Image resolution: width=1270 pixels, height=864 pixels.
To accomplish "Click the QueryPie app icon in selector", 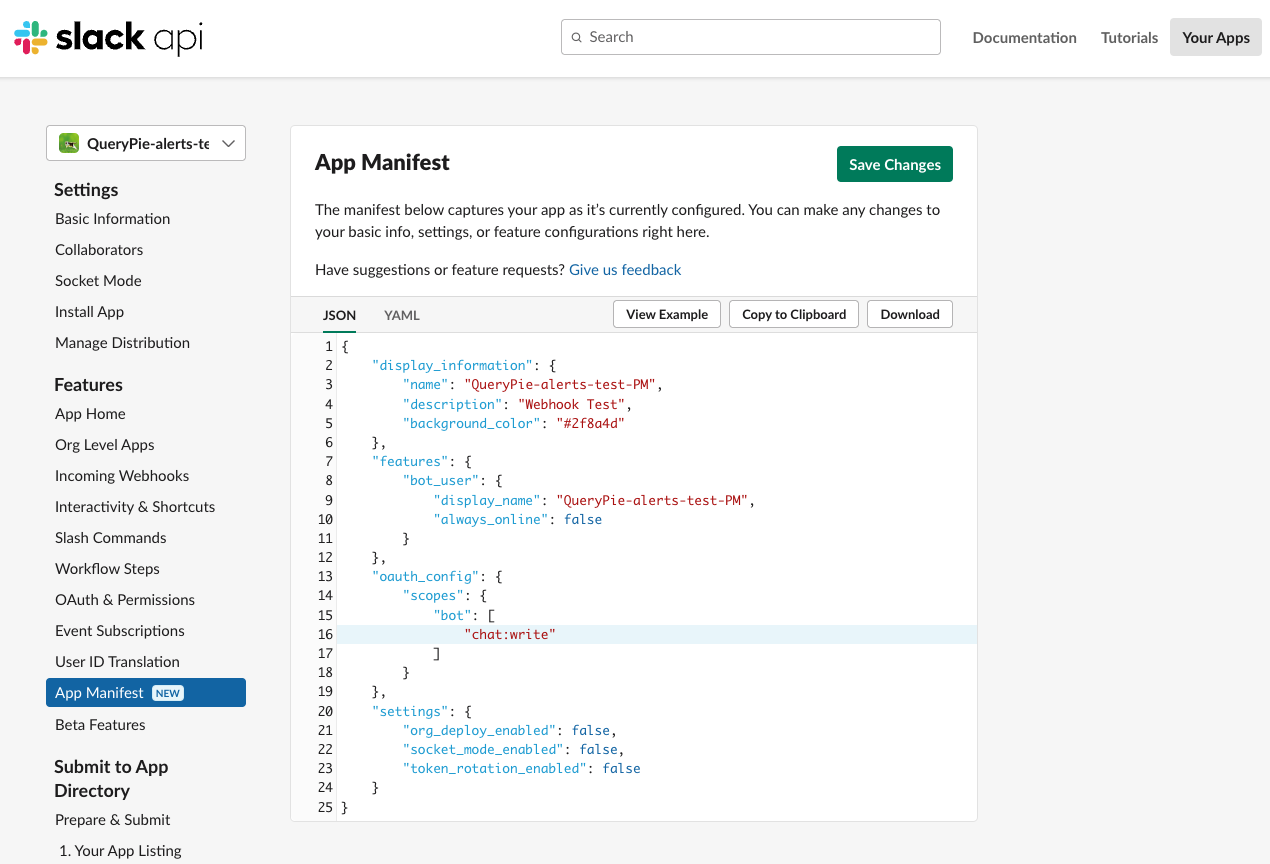I will (69, 143).
